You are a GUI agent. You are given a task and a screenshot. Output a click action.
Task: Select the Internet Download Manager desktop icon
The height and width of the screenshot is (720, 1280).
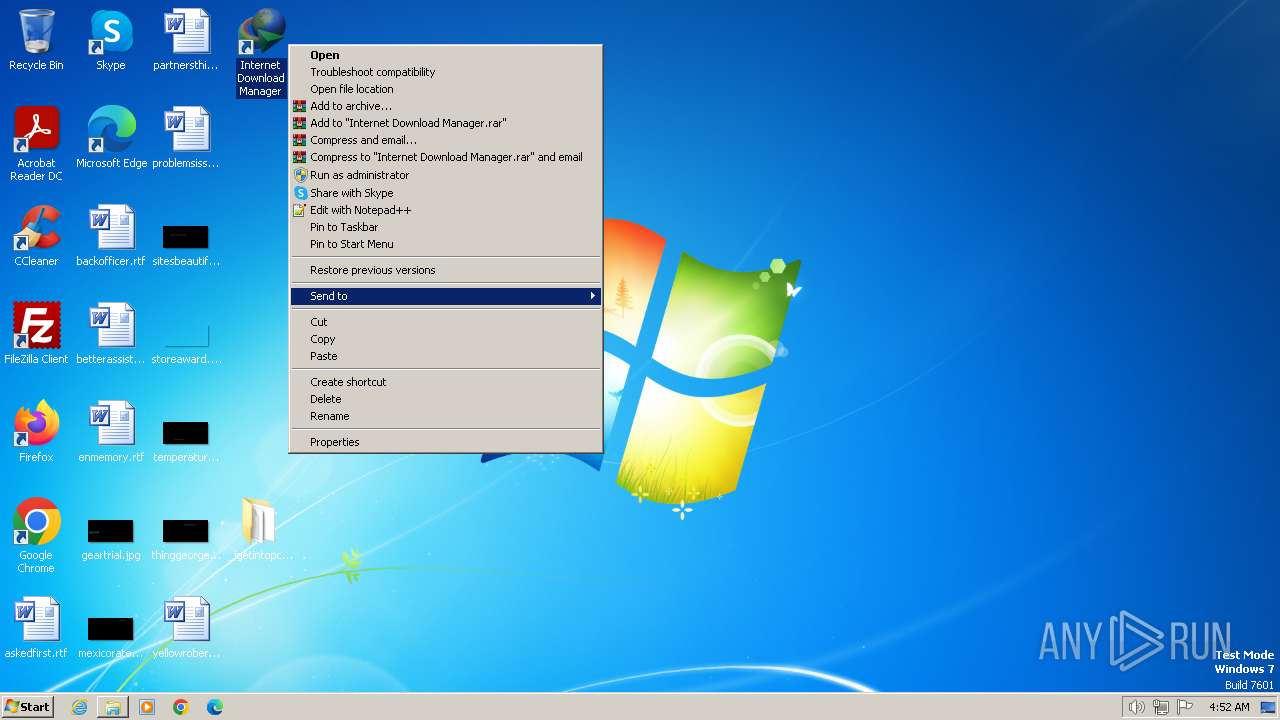tap(260, 53)
